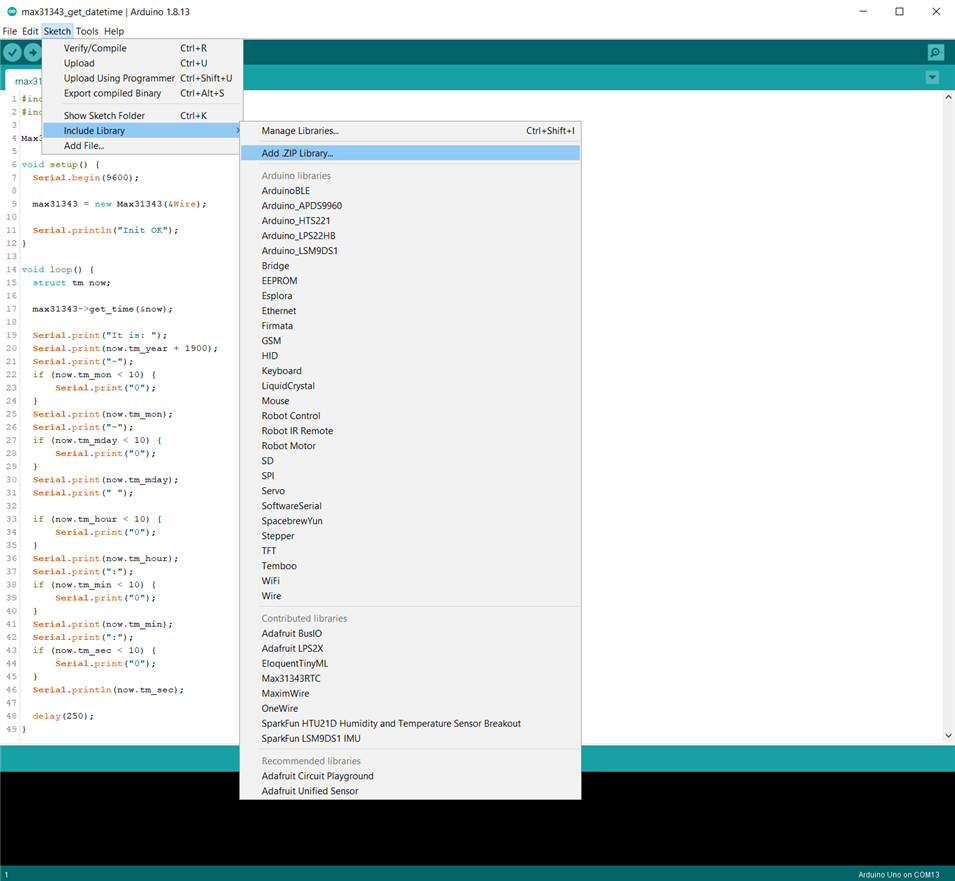Image resolution: width=955 pixels, height=881 pixels.
Task: Select Add .ZIP Library option
Action: tap(297, 153)
